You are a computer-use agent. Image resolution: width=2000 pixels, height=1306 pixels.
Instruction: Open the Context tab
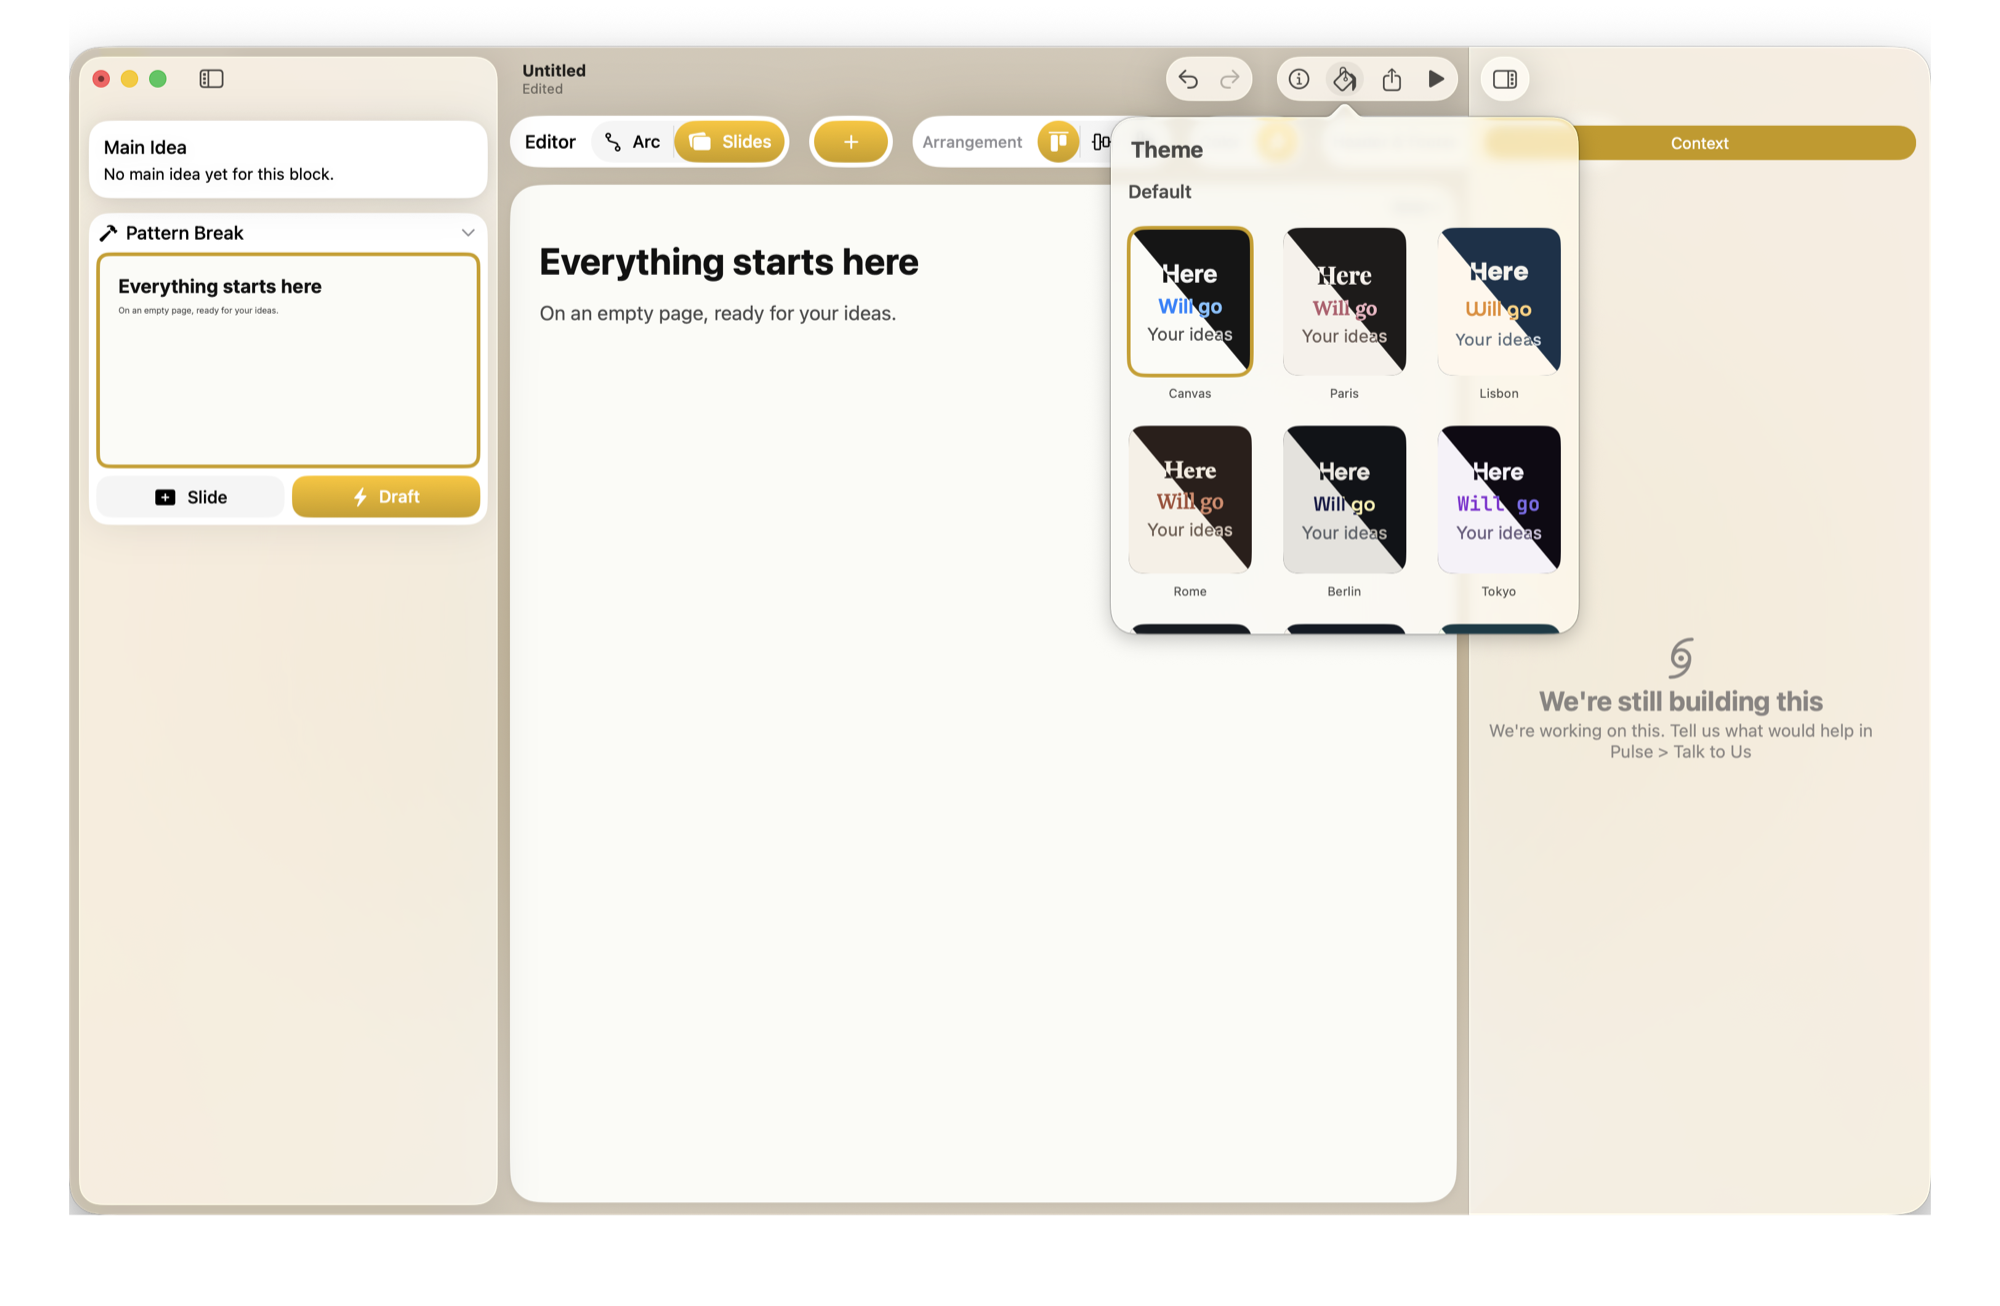coord(1699,143)
